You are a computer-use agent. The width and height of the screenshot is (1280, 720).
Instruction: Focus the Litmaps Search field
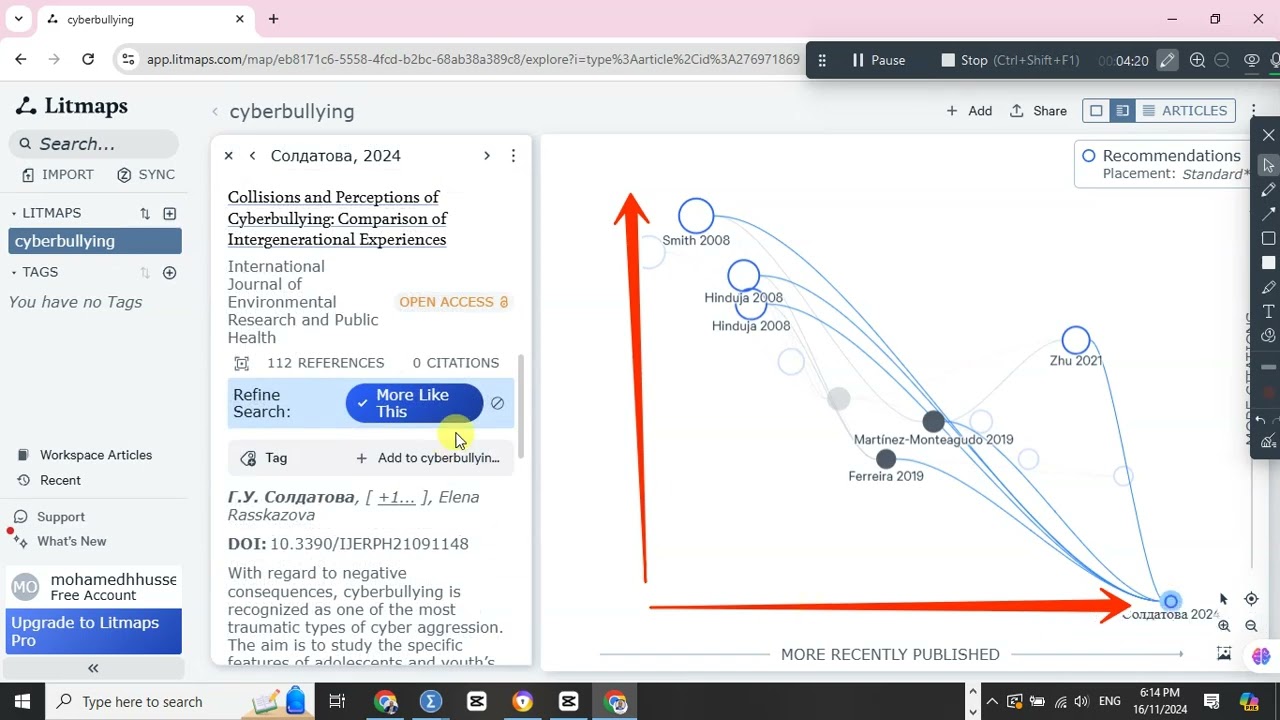click(94, 144)
